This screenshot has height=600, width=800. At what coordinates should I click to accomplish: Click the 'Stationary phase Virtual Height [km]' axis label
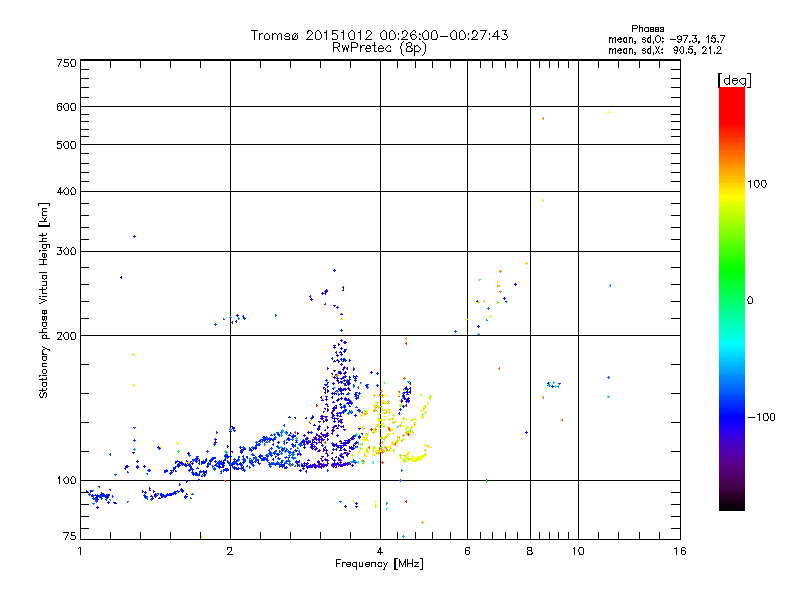[44, 300]
